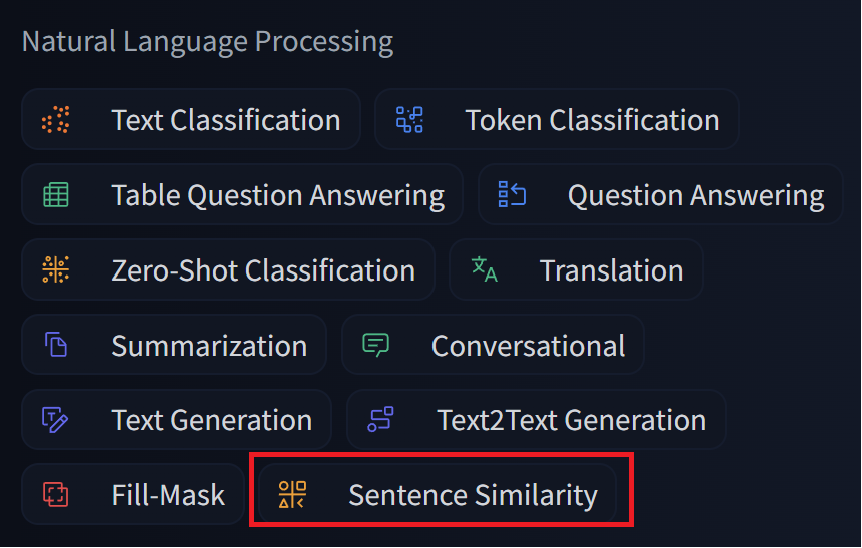
Task: Filter by Text Classification label
Action: click(226, 120)
